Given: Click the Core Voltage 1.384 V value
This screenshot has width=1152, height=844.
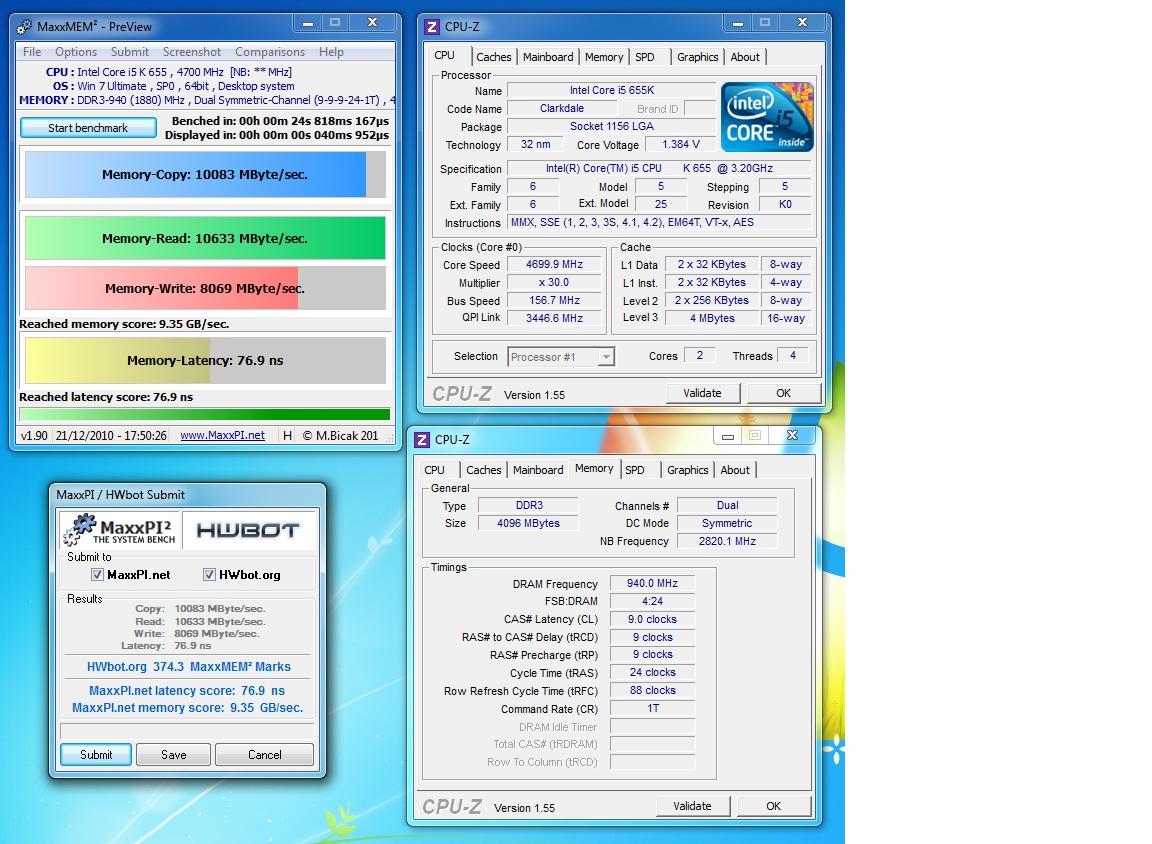Looking at the screenshot, I should (680, 145).
